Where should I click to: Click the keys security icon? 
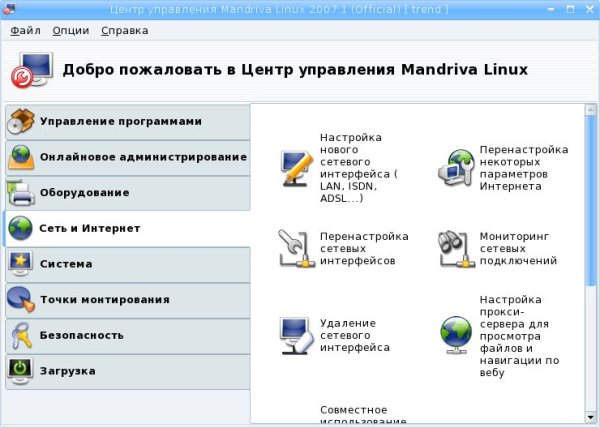[x=21, y=335]
